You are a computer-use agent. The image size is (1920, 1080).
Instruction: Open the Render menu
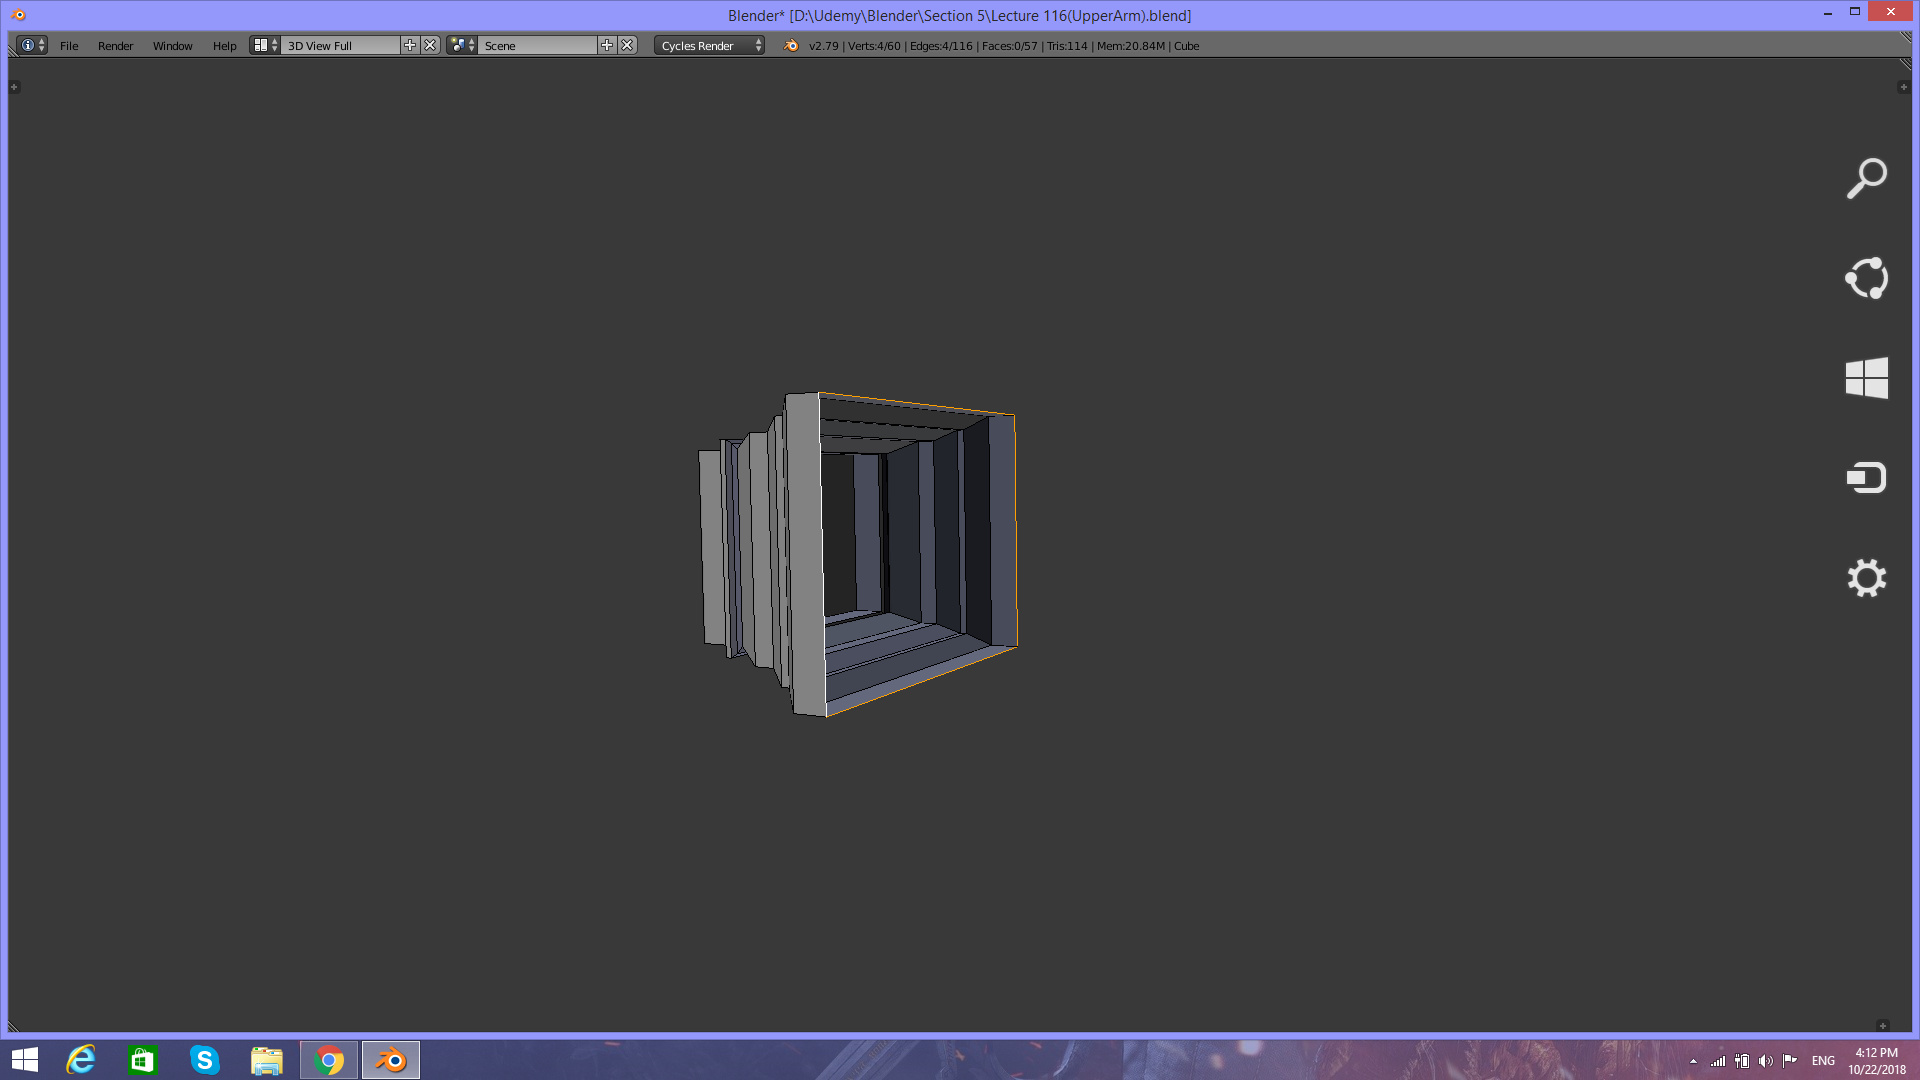[115, 46]
